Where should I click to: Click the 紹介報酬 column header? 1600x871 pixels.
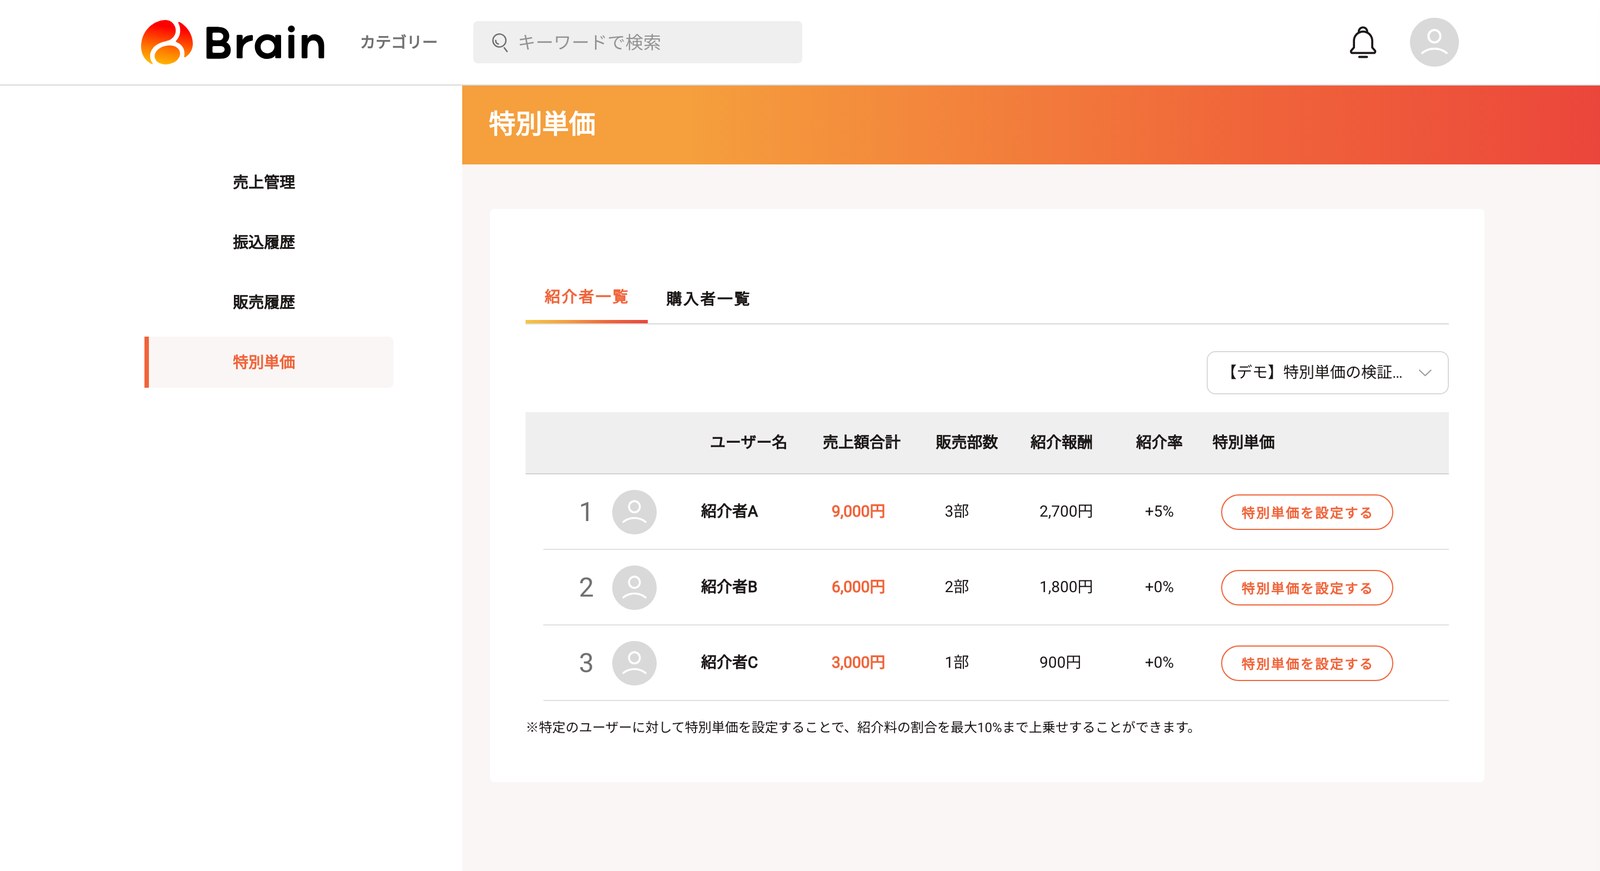1061,442
